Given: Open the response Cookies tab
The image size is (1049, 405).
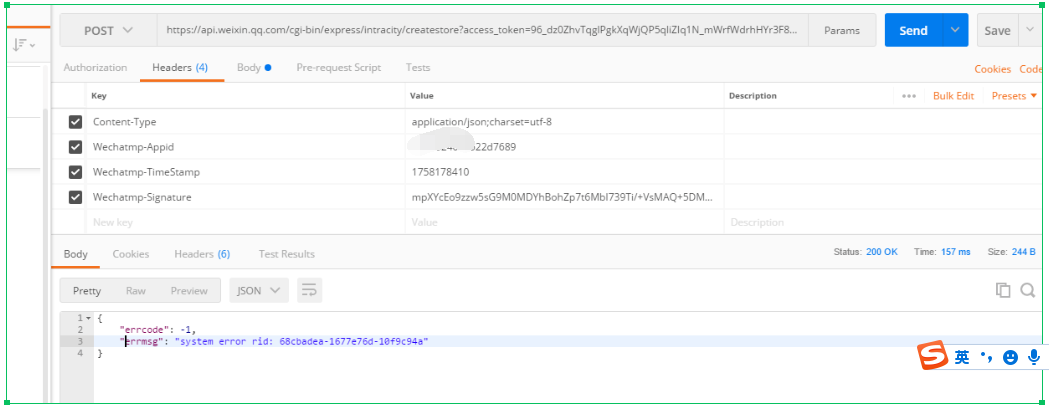Looking at the screenshot, I should (x=130, y=254).
